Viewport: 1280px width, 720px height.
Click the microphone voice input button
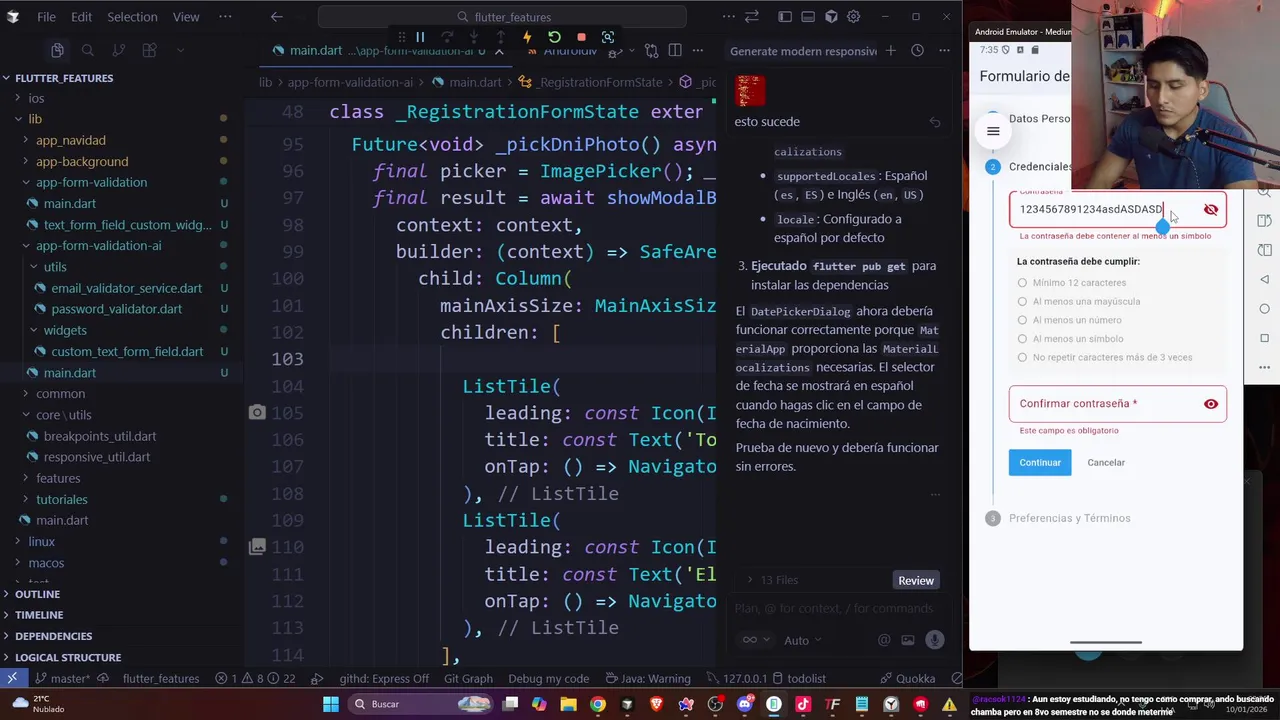click(935, 640)
